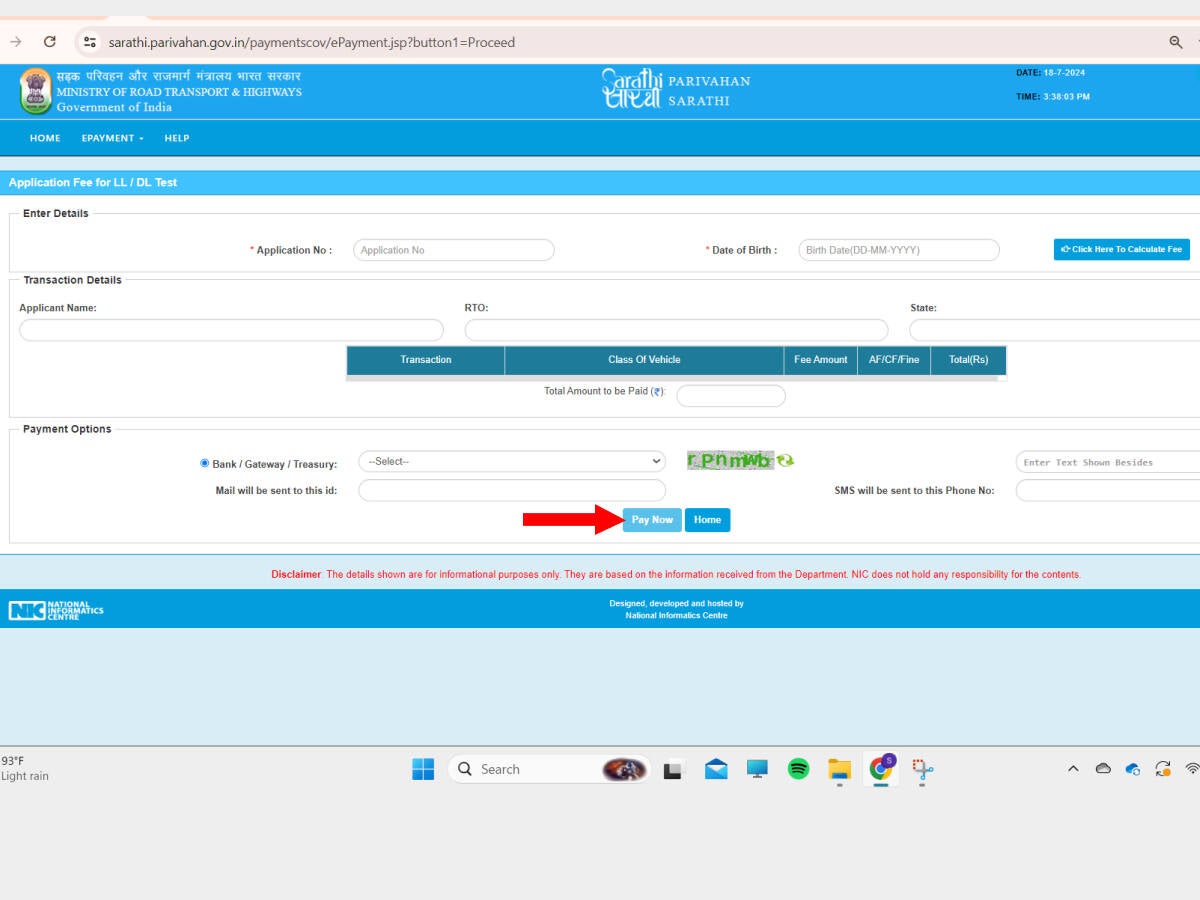The height and width of the screenshot is (900, 1200).
Task: Open the site information icon in address bar
Action: coord(90,42)
